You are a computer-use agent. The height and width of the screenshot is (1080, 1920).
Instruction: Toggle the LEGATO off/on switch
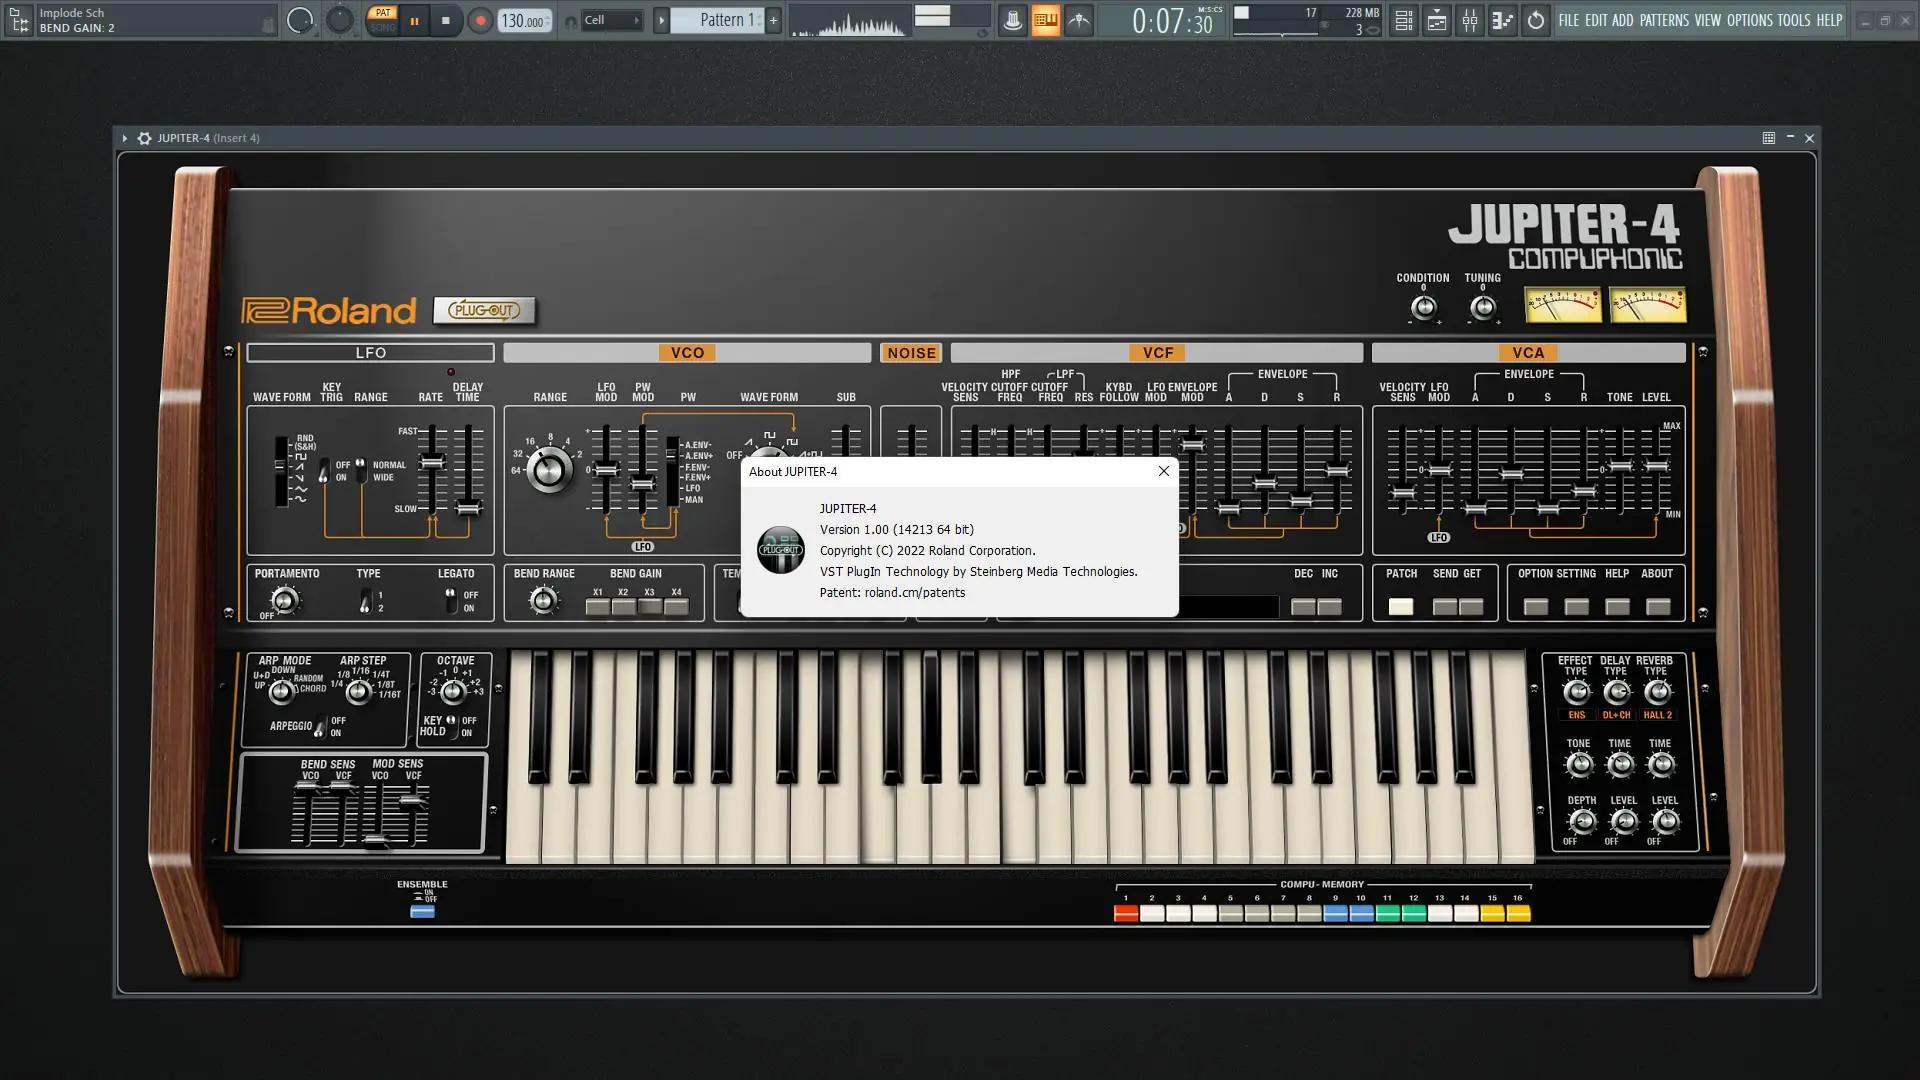pyautogui.click(x=450, y=599)
